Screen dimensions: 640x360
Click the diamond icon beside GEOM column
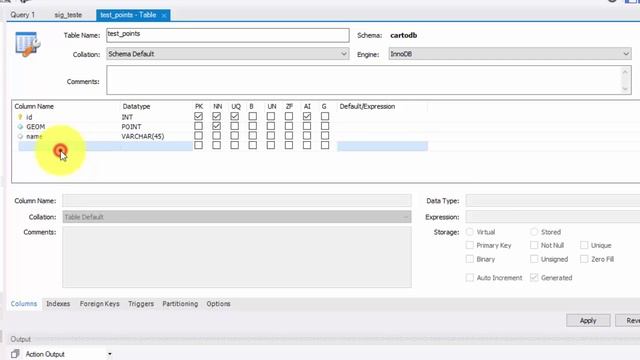point(20,127)
